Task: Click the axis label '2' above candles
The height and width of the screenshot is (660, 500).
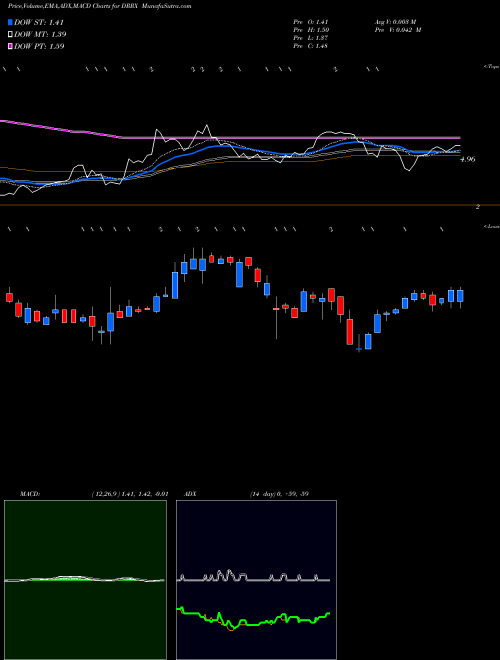Action: point(478,207)
